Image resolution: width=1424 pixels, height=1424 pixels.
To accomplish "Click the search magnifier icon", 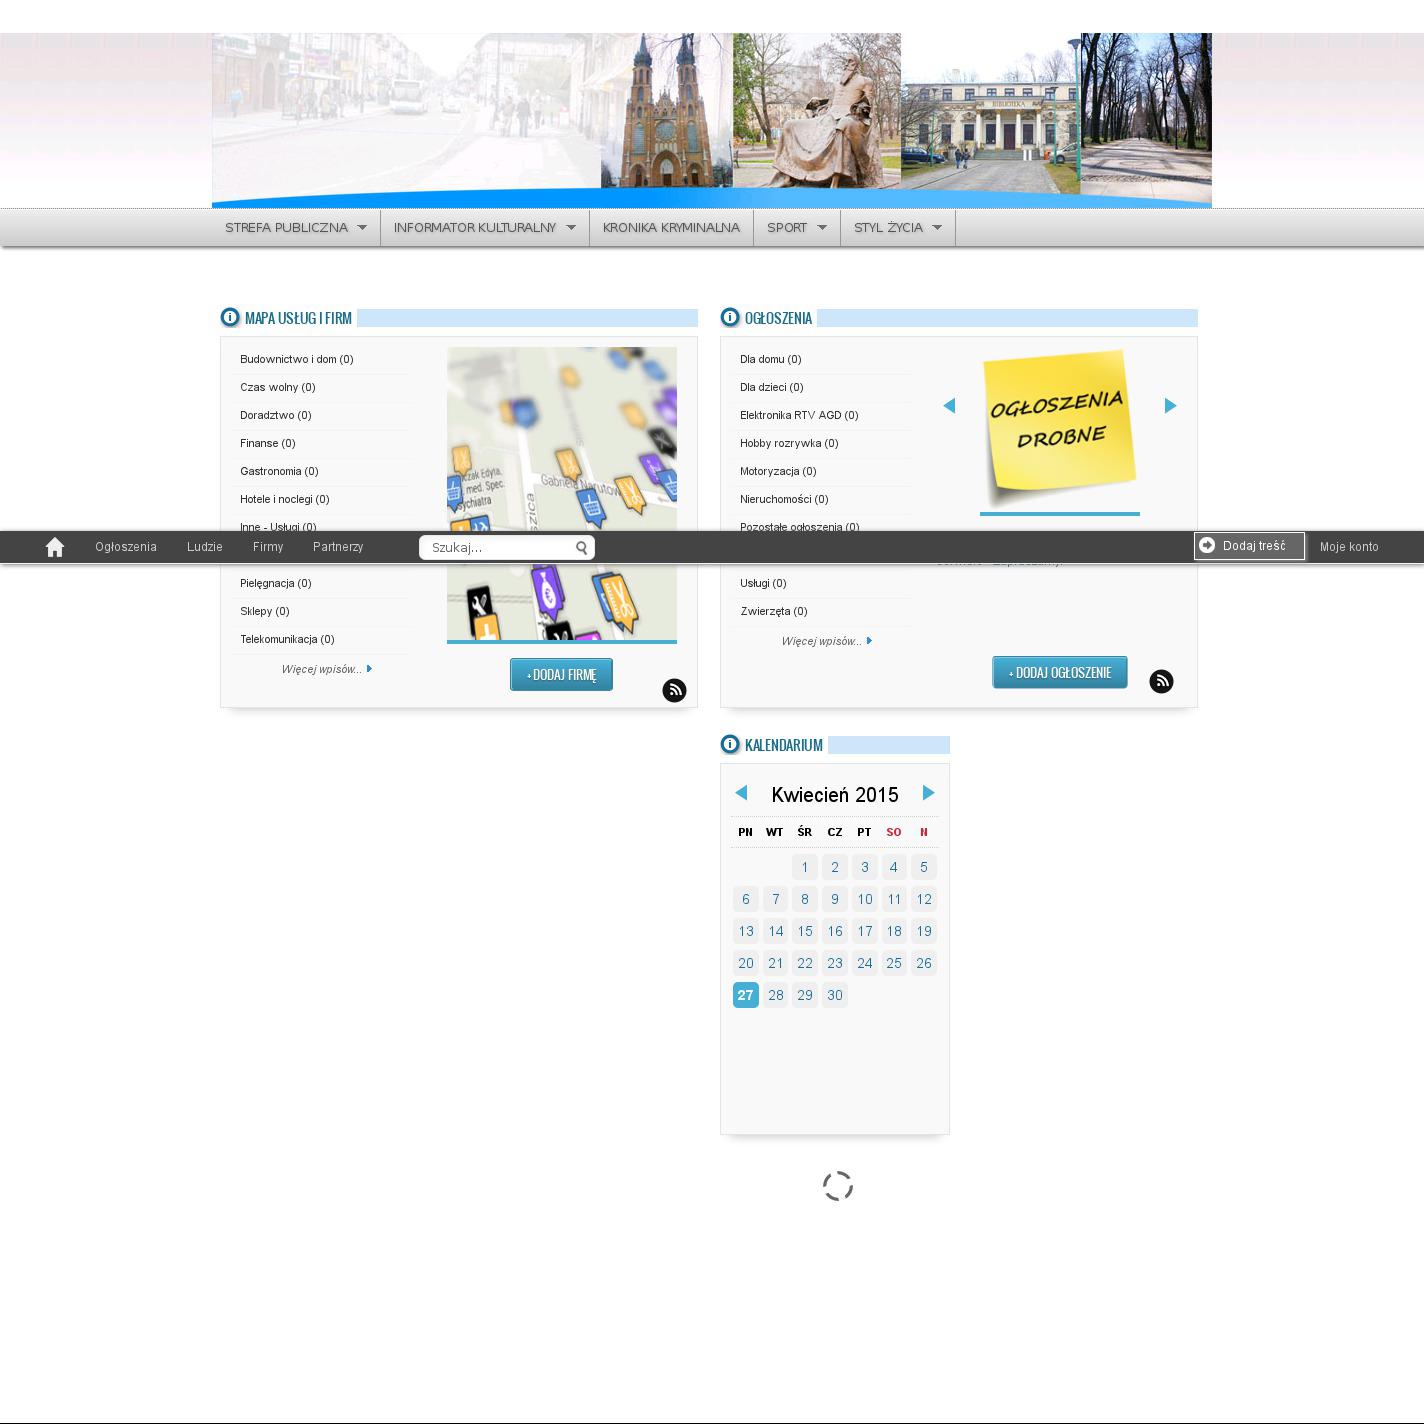I will pyautogui.click(x=581, y=548).
